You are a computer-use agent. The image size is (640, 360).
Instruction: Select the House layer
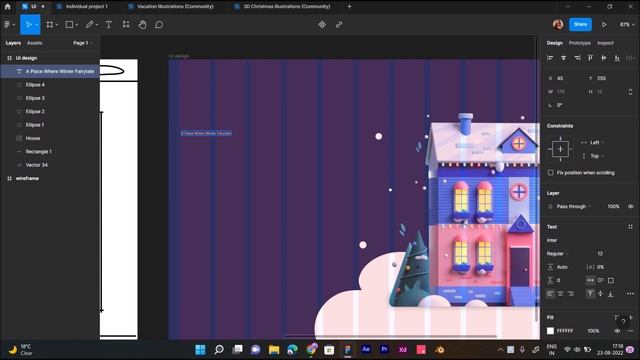pos(50,138)
